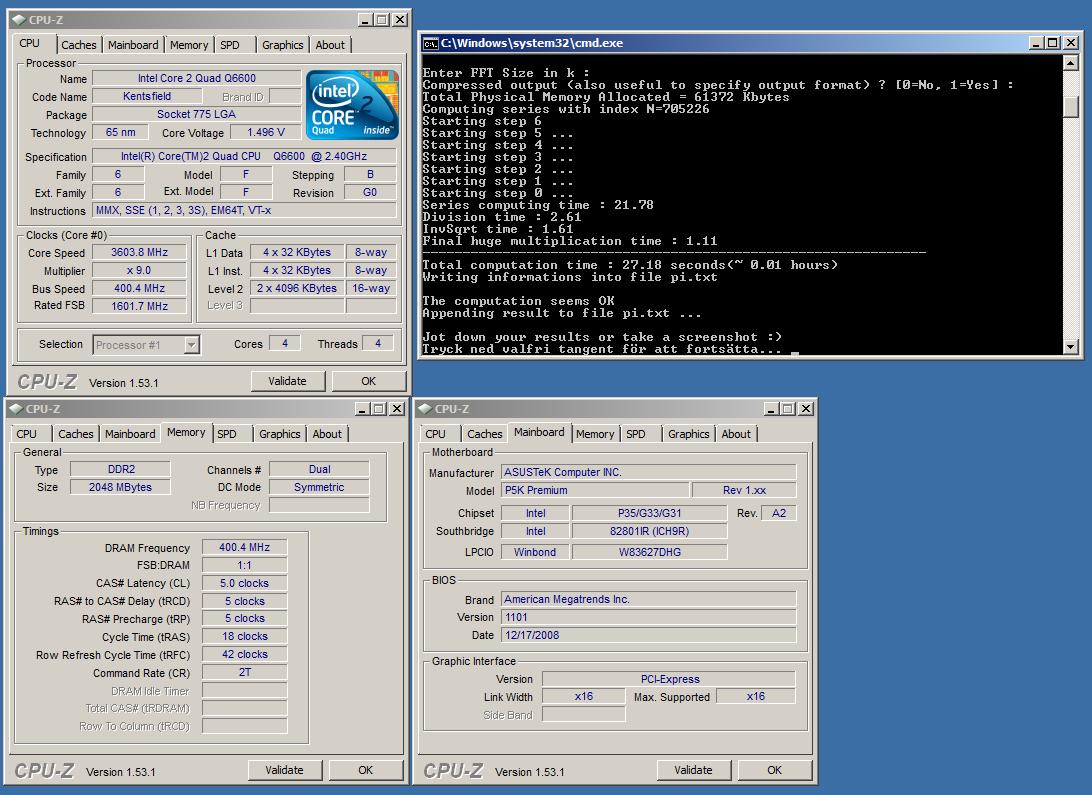Viewport: 1092px width, 795px height.
Task: Click the scroll down arrow in cmd window
Action: click(1070, 347)
